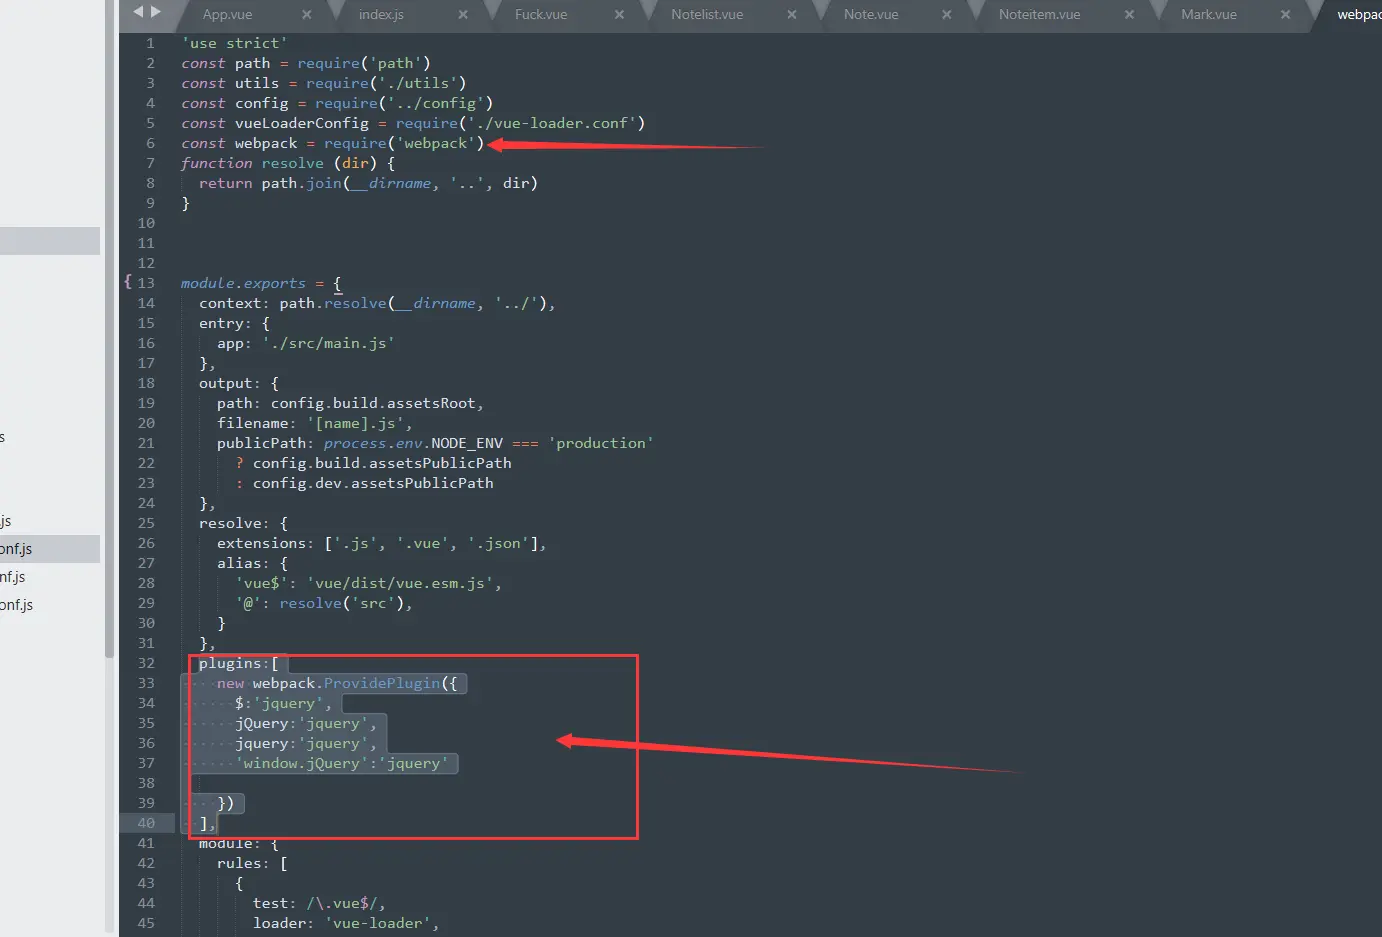Go to the Note.vue tab
The image size is (1382, 937).
[x=871, y=14]
